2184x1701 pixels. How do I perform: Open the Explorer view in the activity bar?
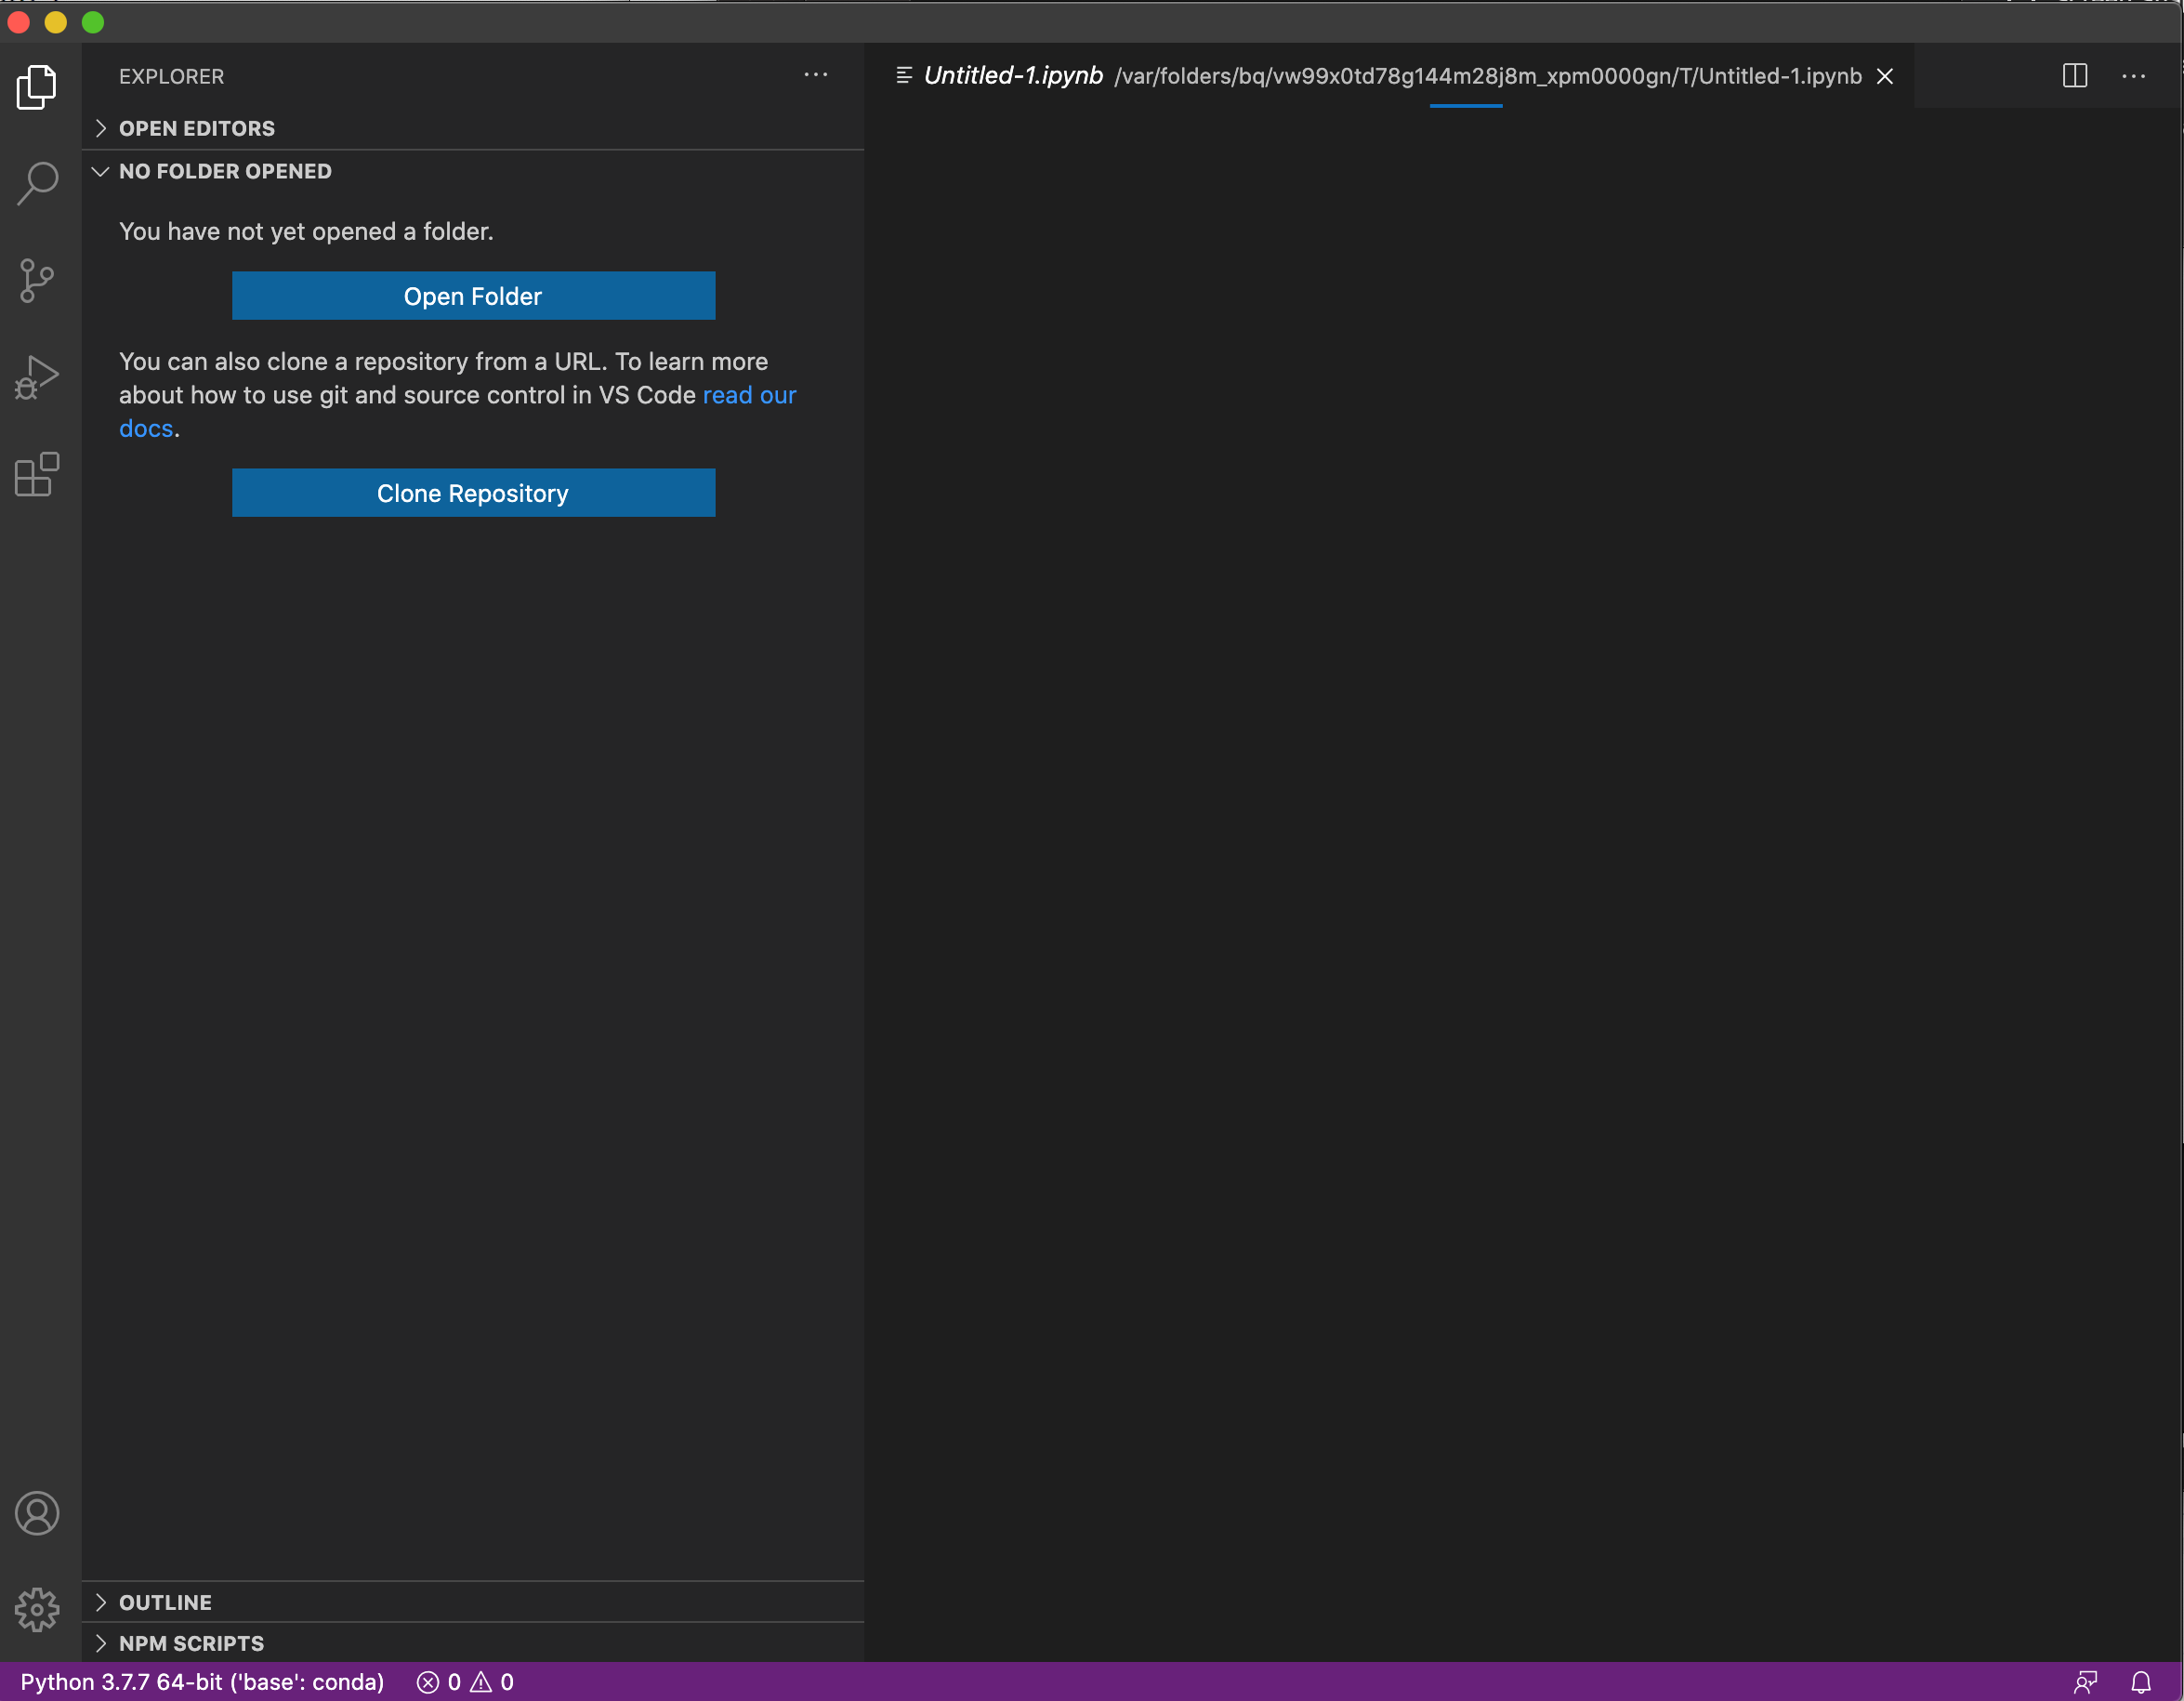tap(37, 87)
